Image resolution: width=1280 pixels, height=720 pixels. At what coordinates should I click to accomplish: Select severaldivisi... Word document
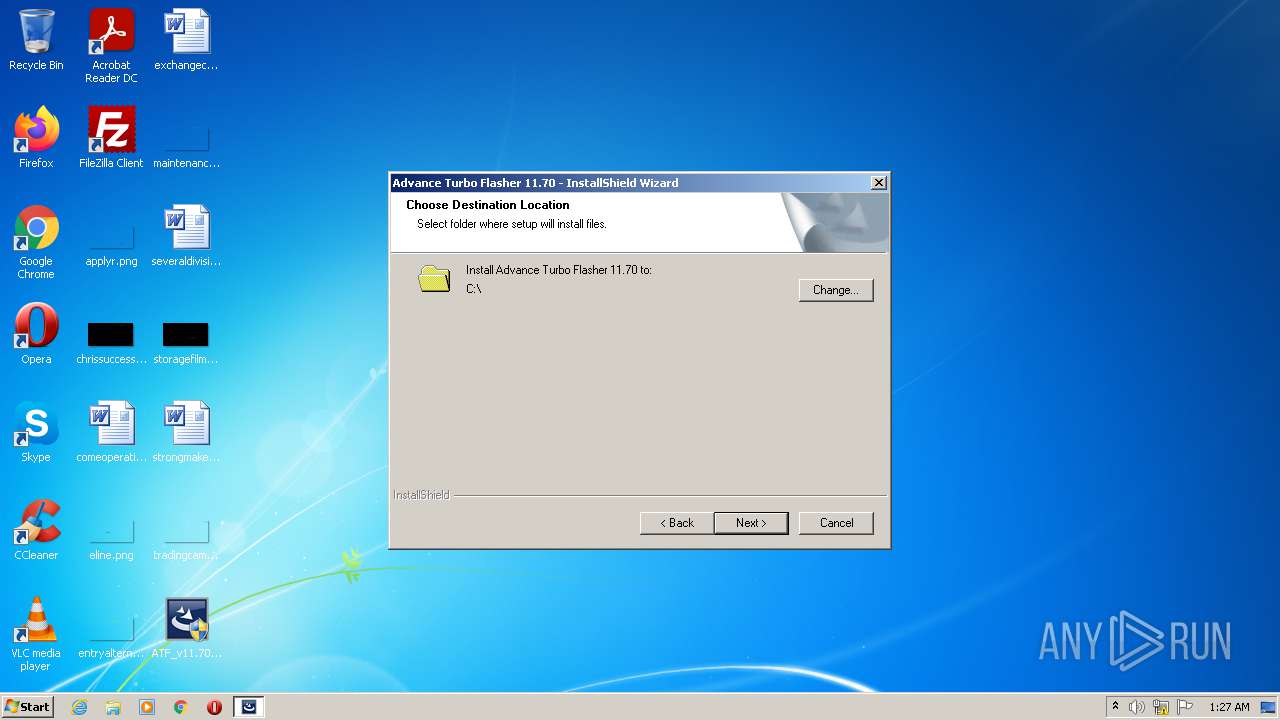186,236
